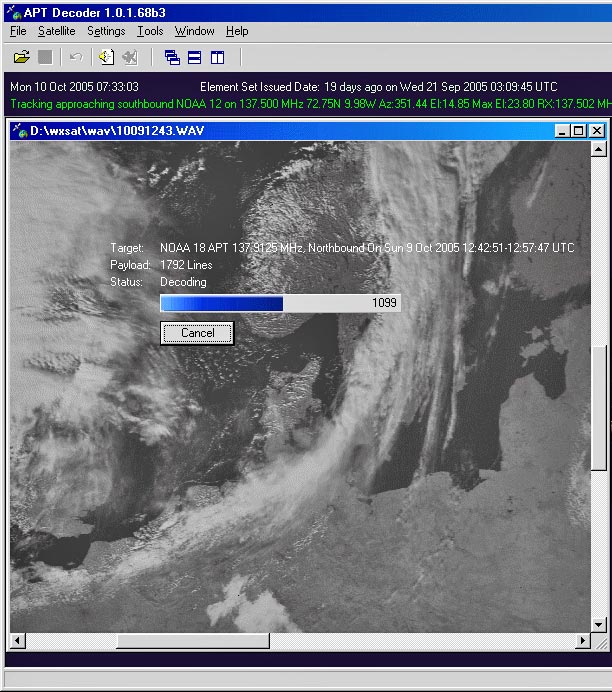
Task: Close the 10091243.WAV child window
Action: click(597, 131)
